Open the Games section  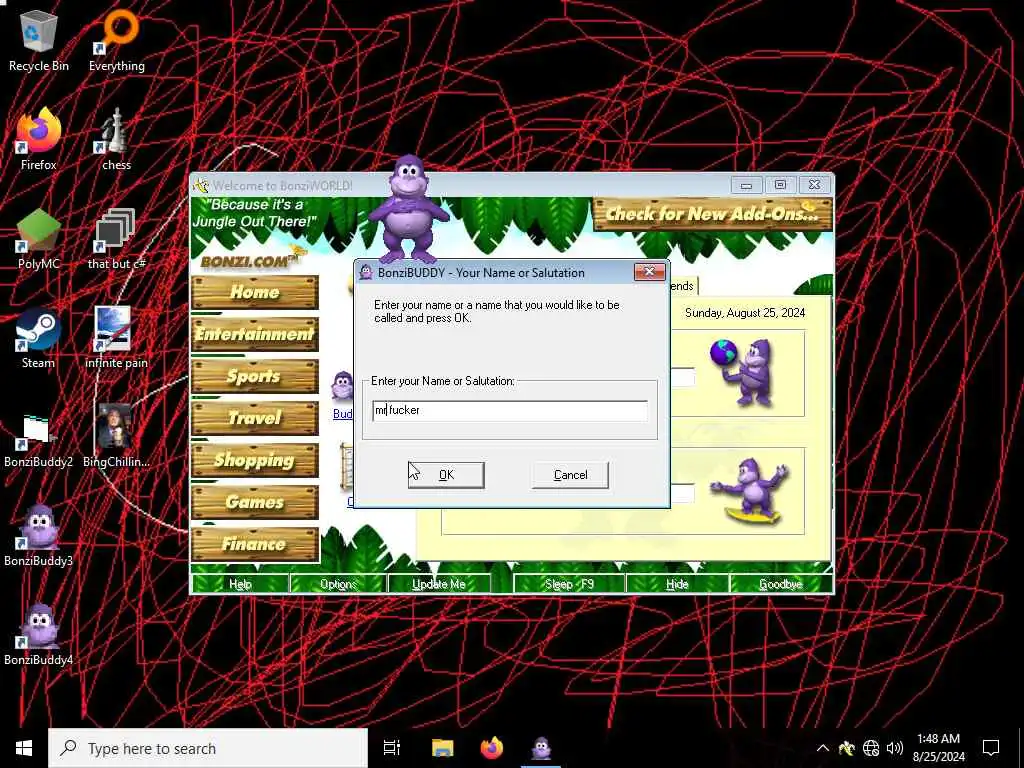click(x=255, y=502)
